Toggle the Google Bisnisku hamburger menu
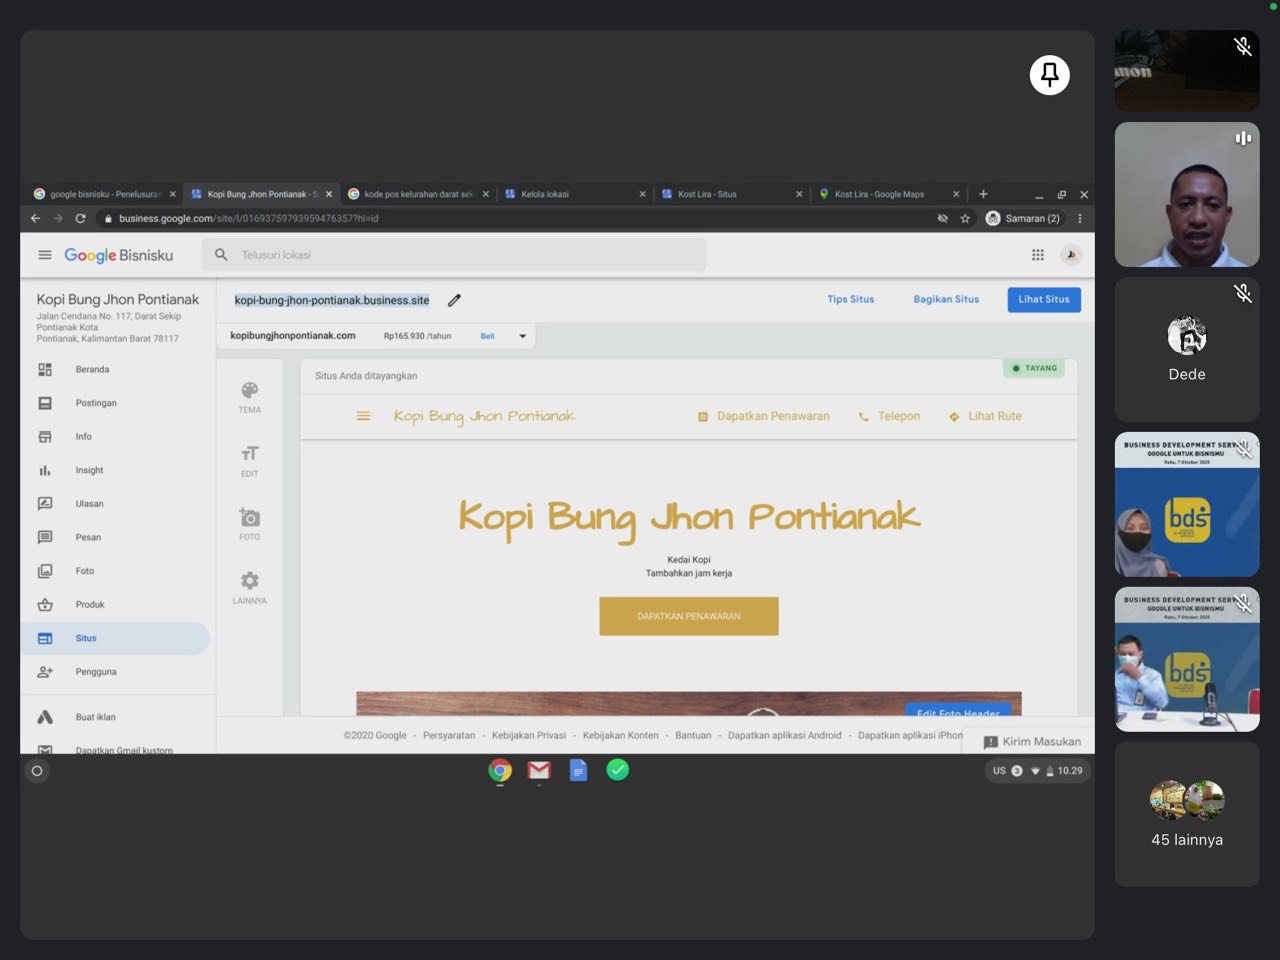The height and width of the screenshot is (960, 1280). (45, 255)
